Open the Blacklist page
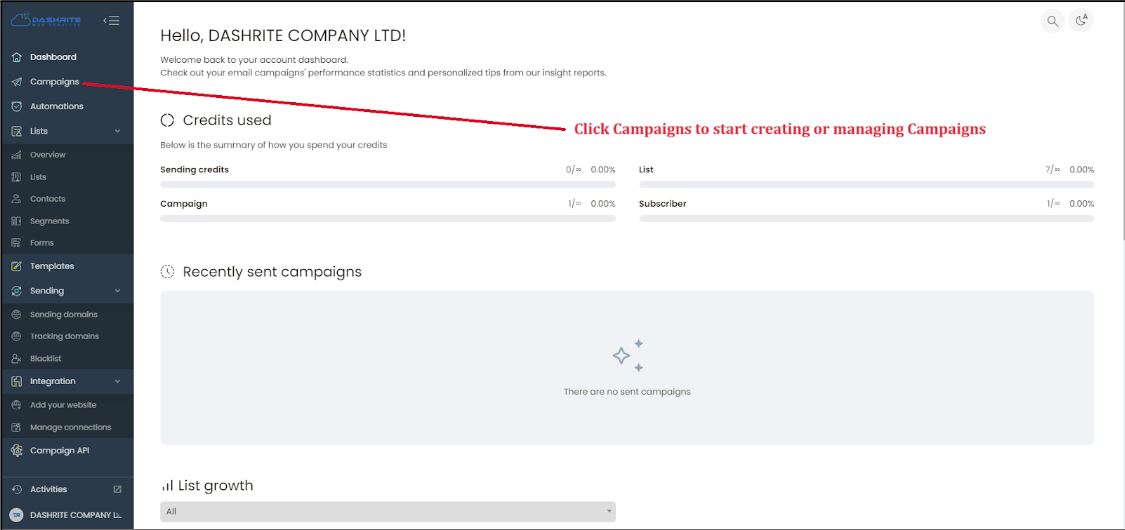The height and width of the screenshot is (530, 1125). tap(46, 359)
